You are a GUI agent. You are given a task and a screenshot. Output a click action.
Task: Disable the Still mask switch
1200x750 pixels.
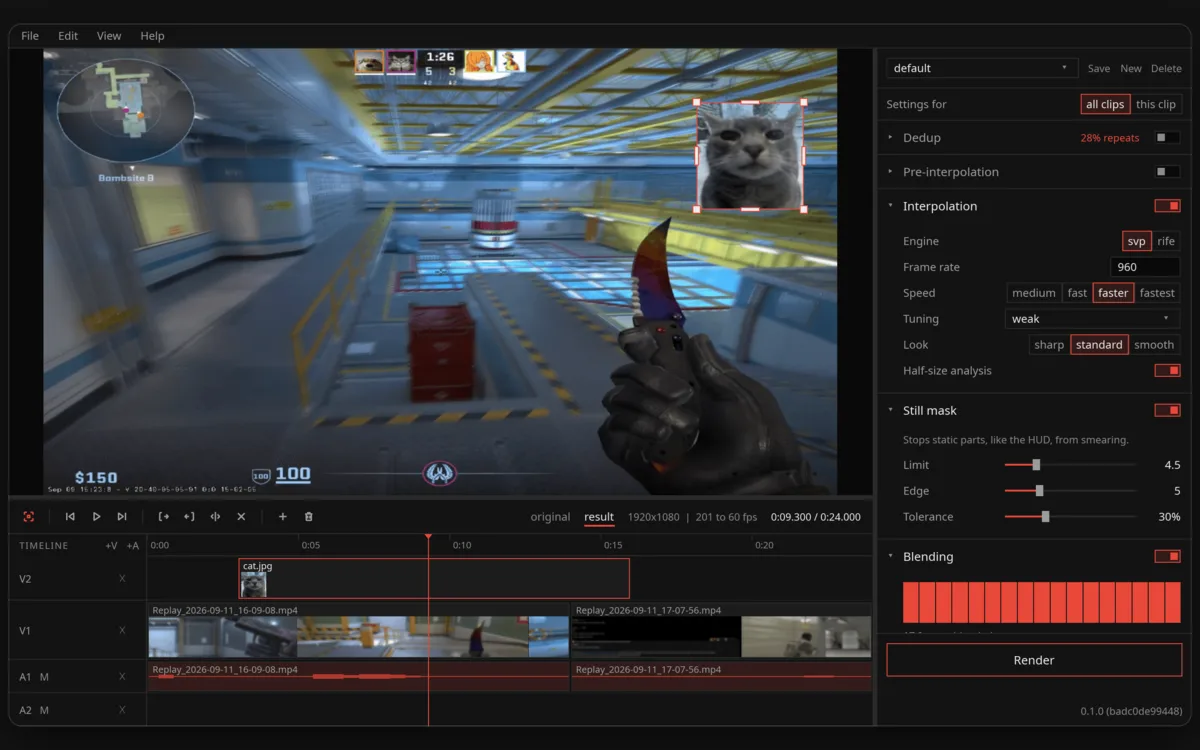click(x=1167, y=410)
